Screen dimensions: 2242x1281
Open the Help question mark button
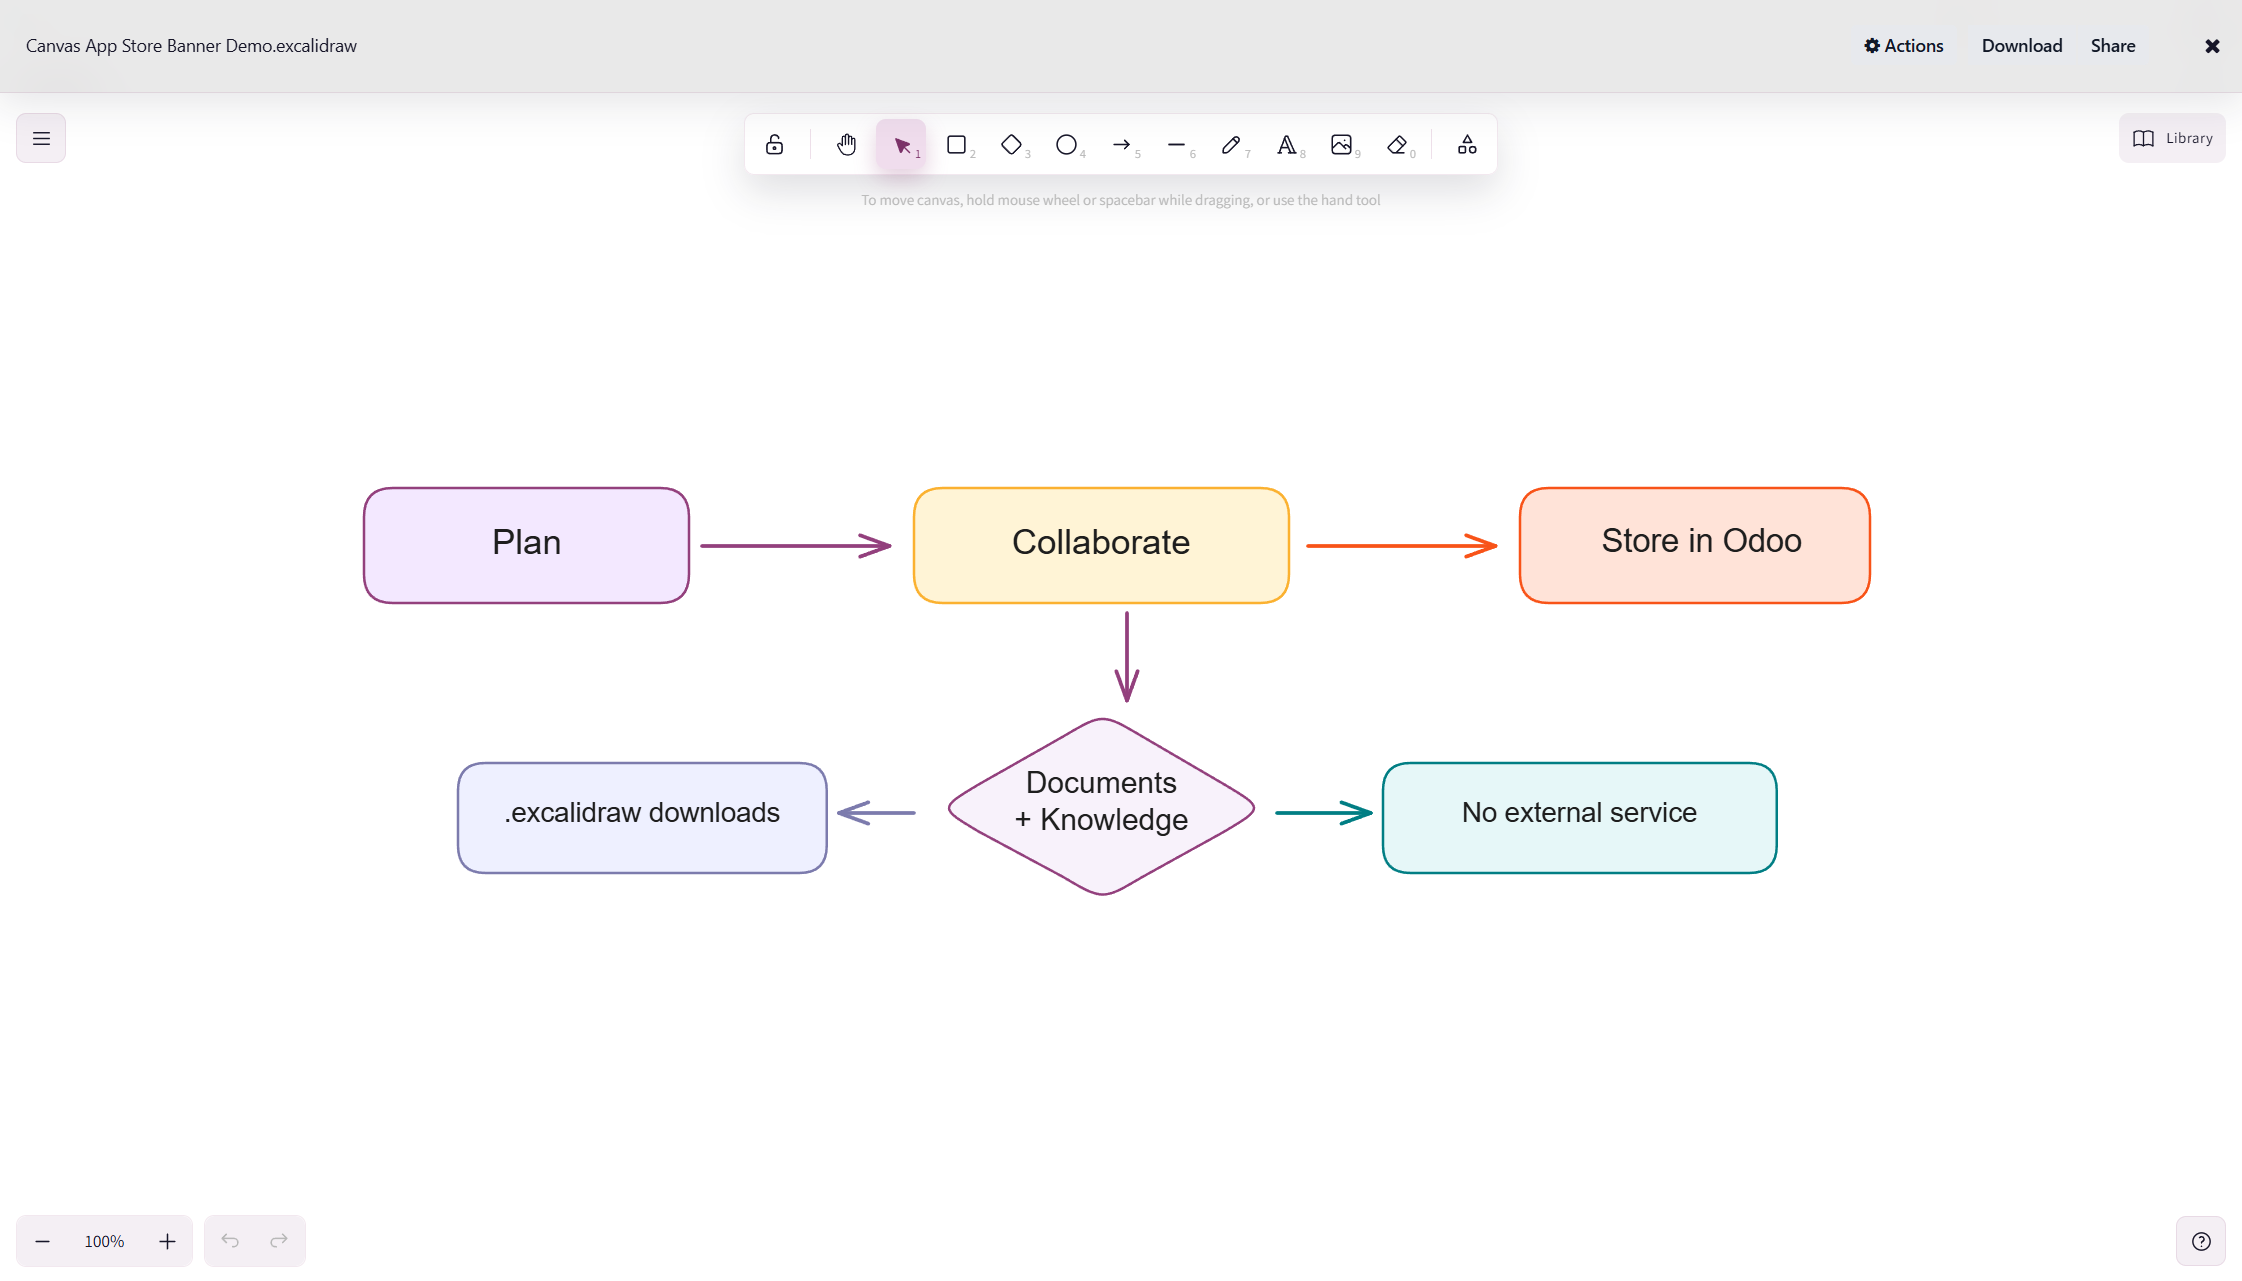(x=2201, y=1241)
